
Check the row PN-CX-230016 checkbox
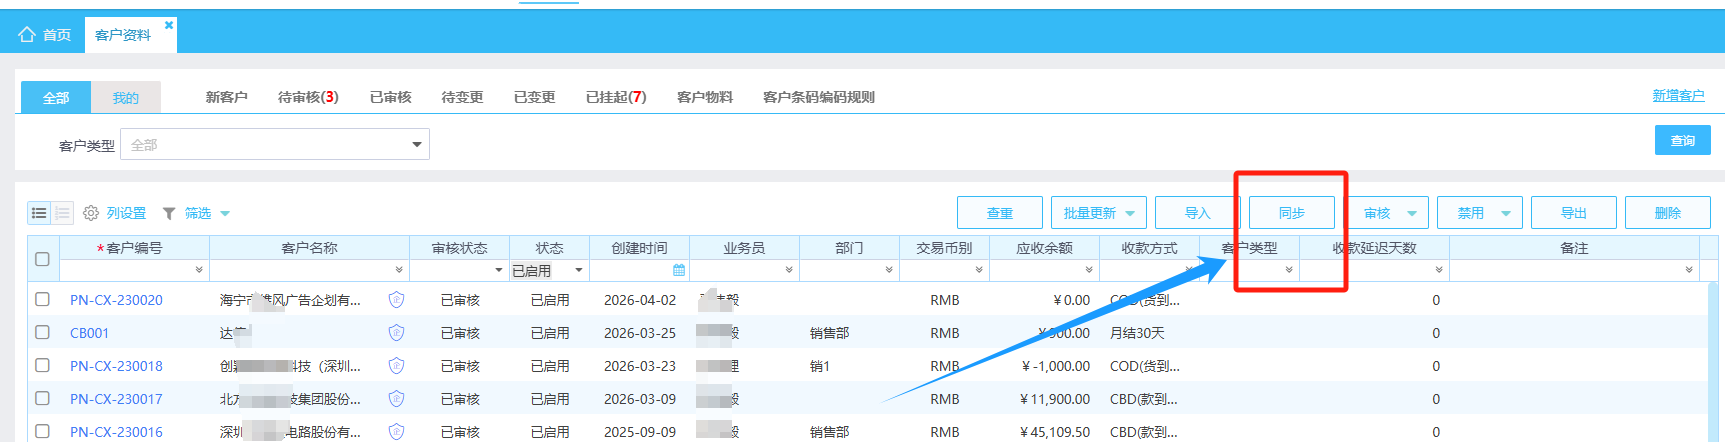click(x=42, y=431)
